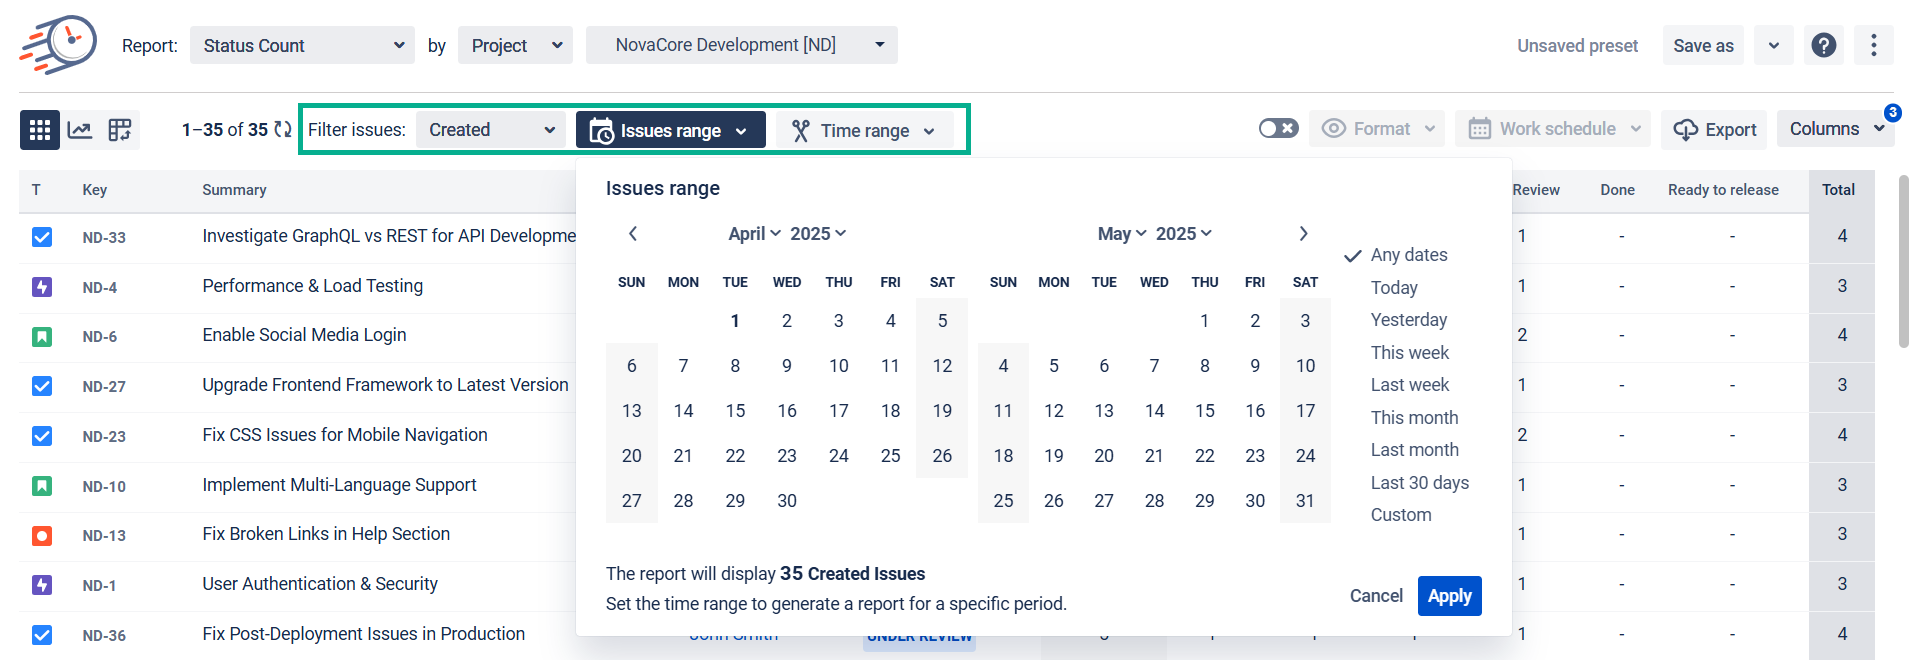The width and height of the screenshot is (1913, 660).
Task: Open the pivot table view icon
Action: [x=120, y=130]
